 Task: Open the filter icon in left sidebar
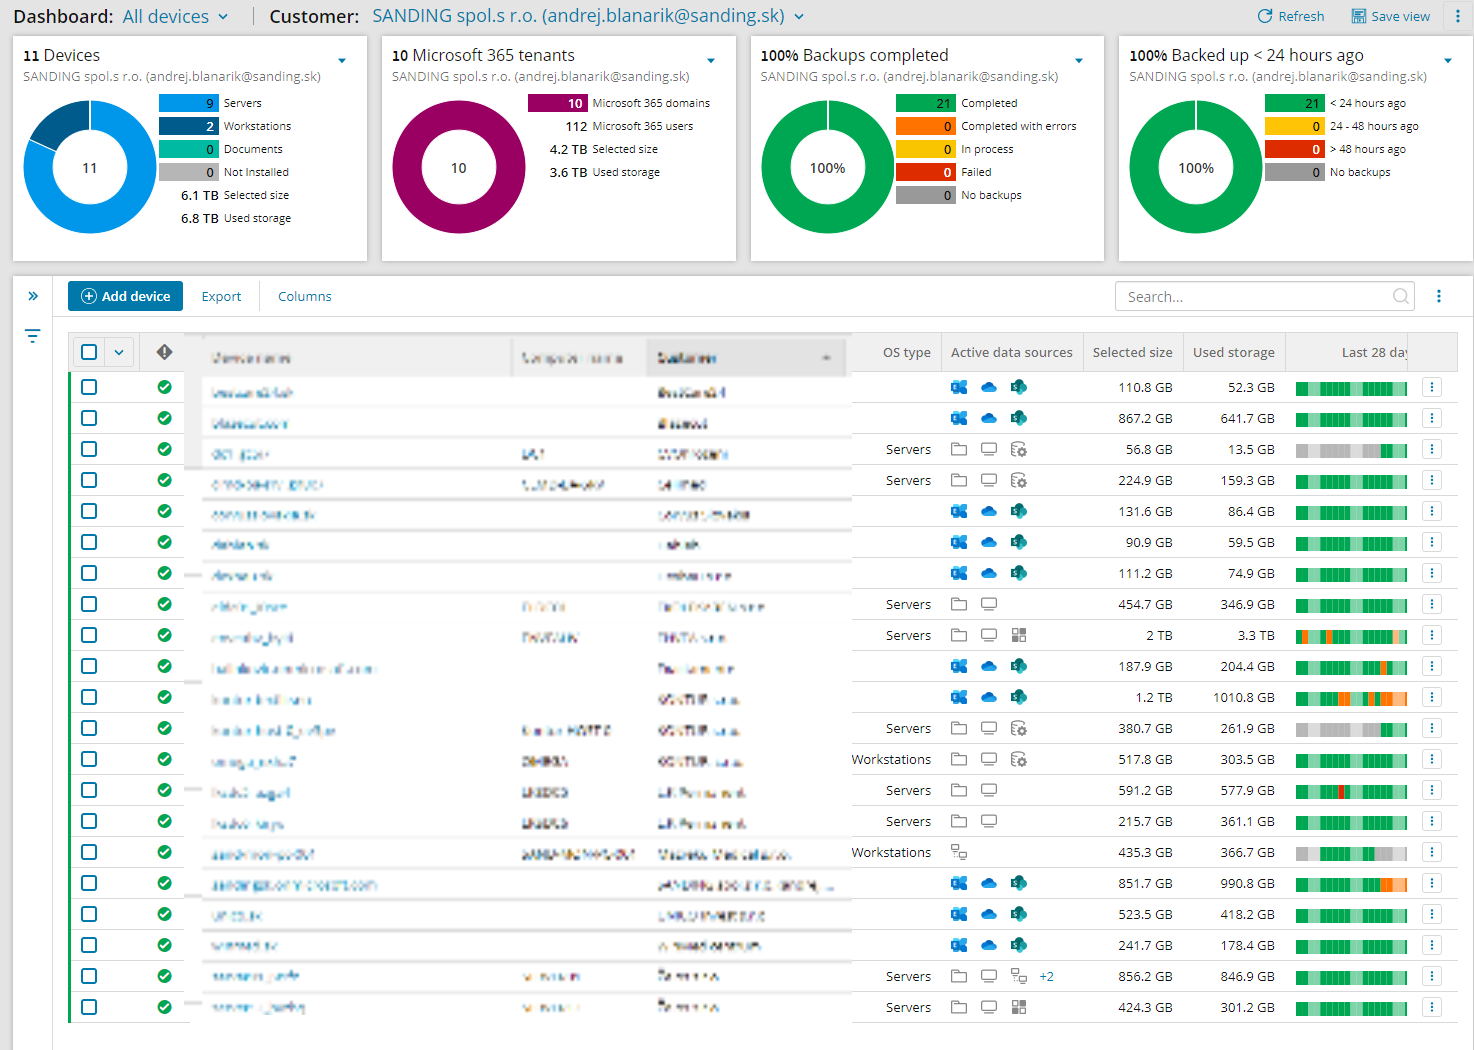coord(33,336)
